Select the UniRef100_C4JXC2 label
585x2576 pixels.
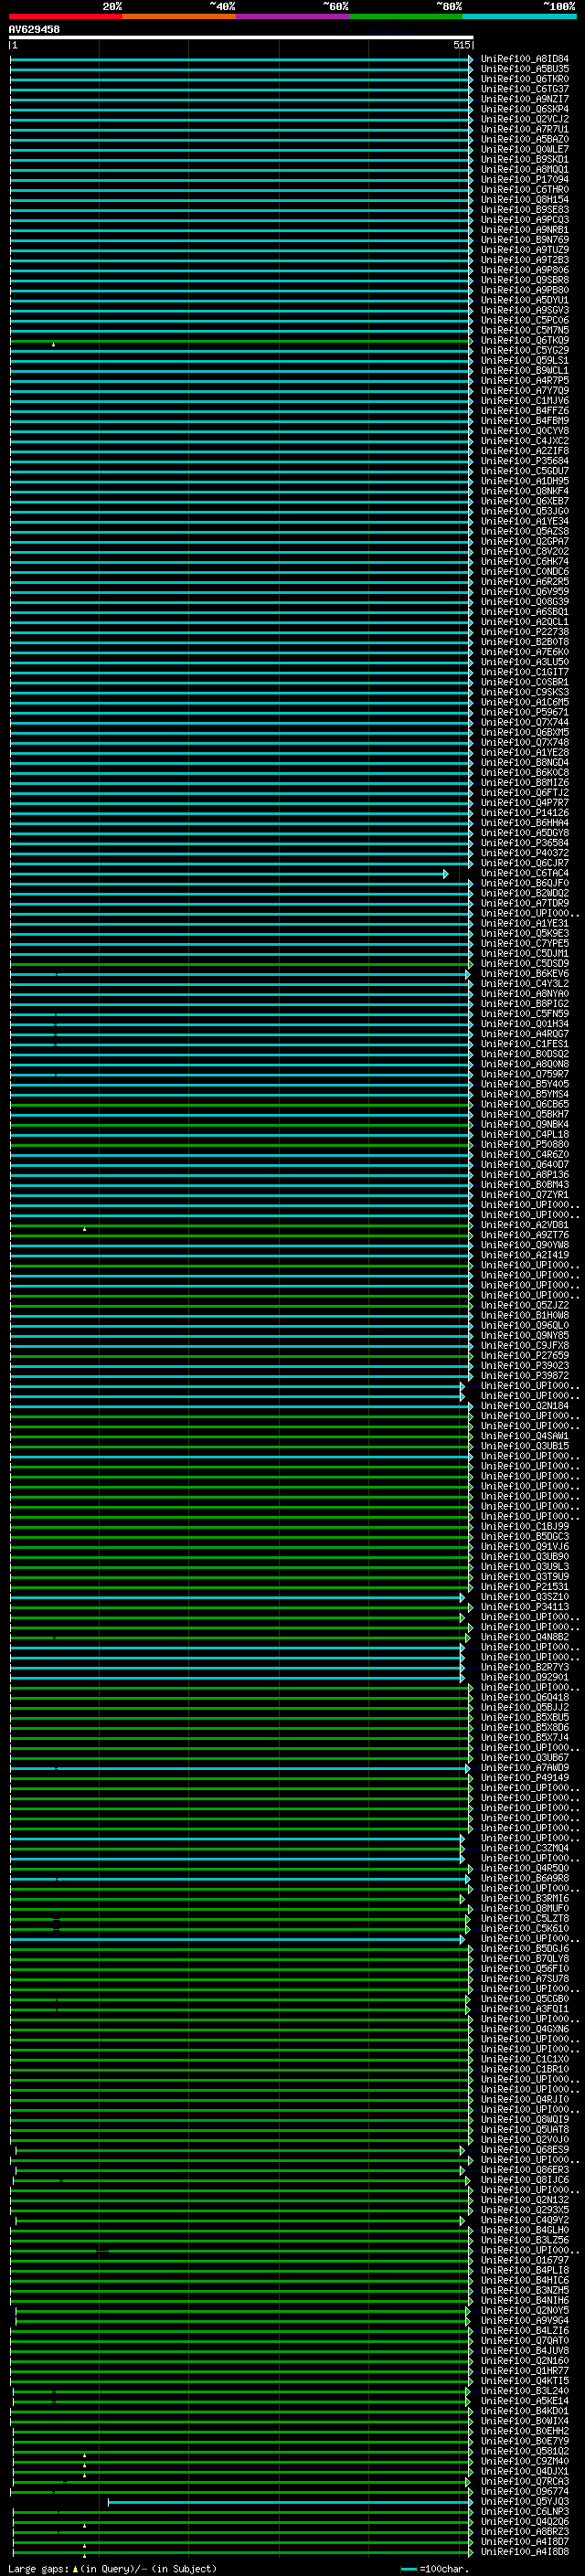click(x=525, y=441)
